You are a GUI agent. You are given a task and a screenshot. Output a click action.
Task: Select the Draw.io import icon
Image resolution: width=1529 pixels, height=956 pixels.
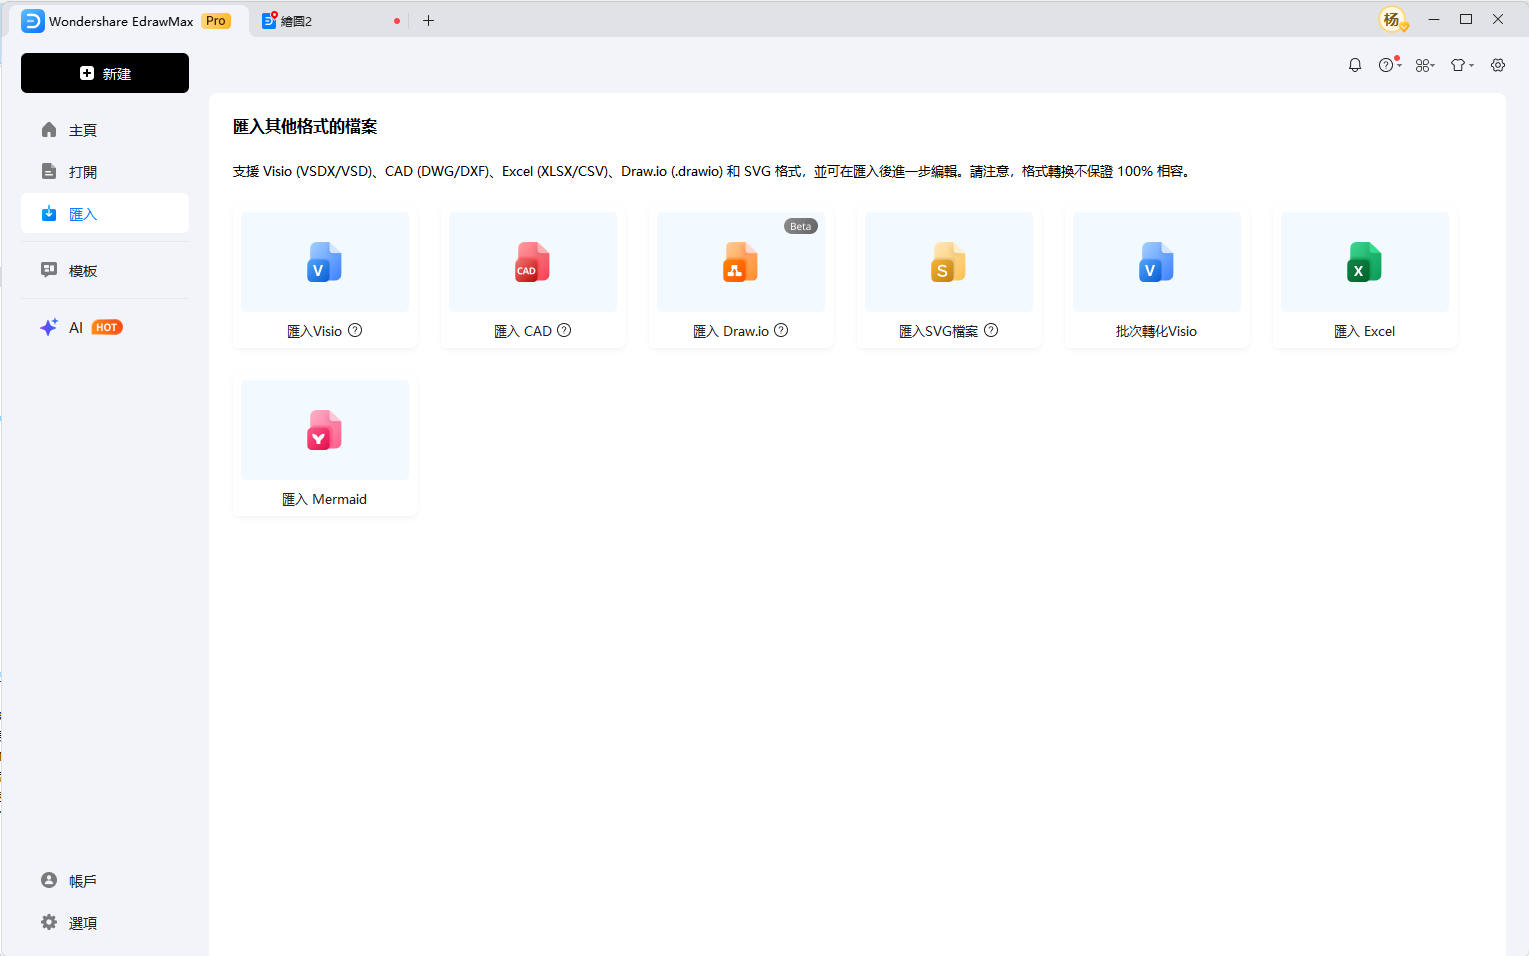[740, 262]
